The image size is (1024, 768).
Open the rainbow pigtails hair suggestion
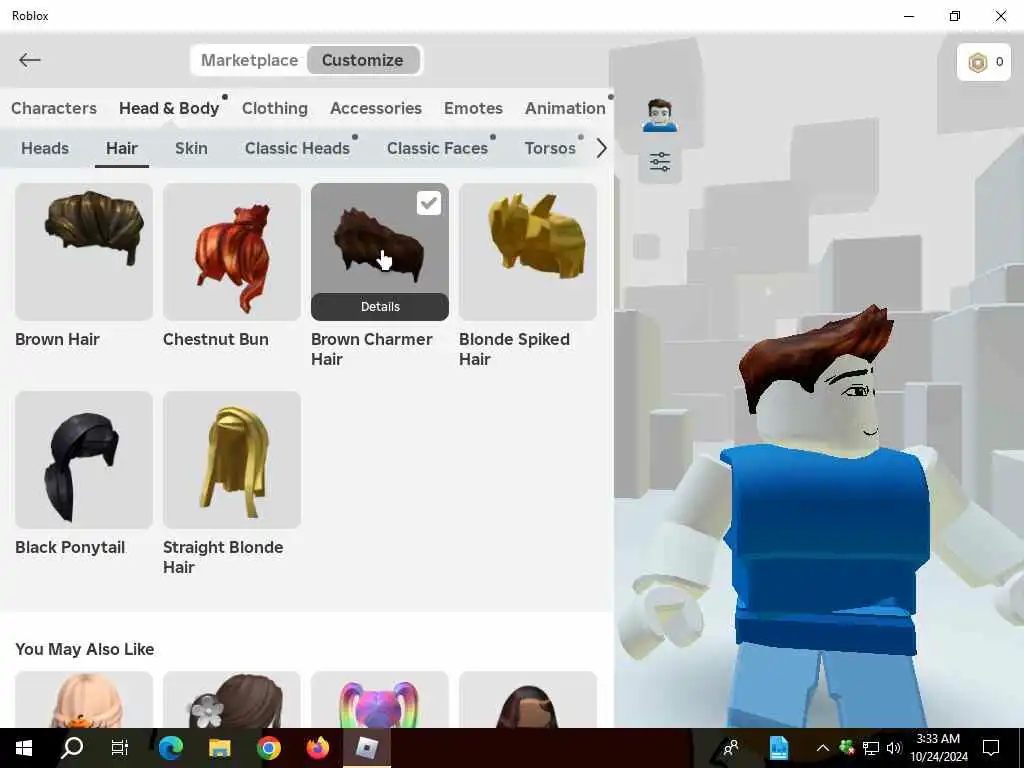[x=379, y=699]
